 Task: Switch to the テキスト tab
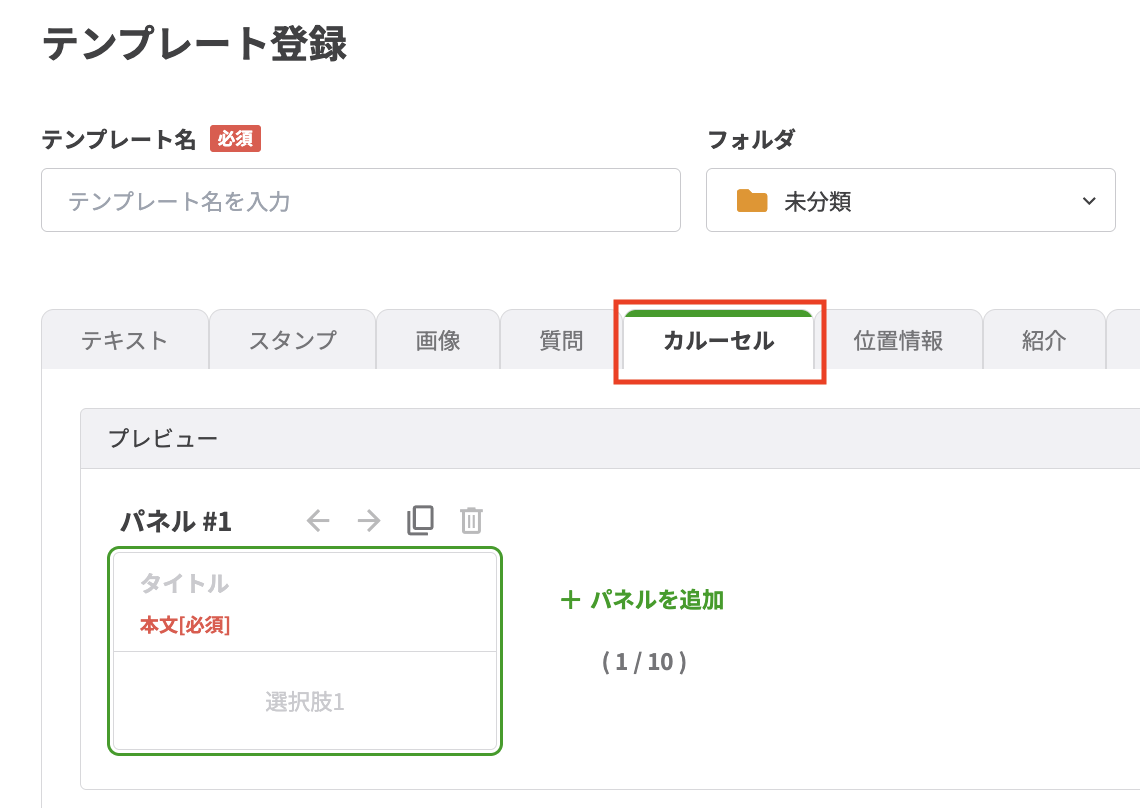click(125, 340)
